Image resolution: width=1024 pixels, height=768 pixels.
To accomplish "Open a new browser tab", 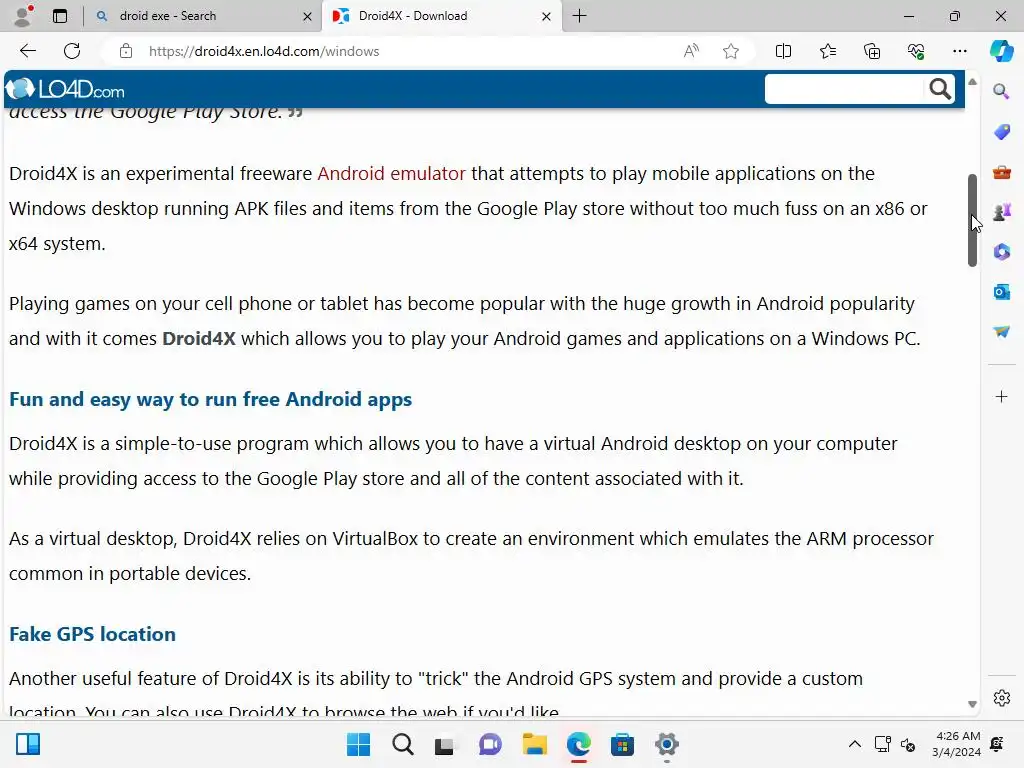I will [x=579, y=16].
